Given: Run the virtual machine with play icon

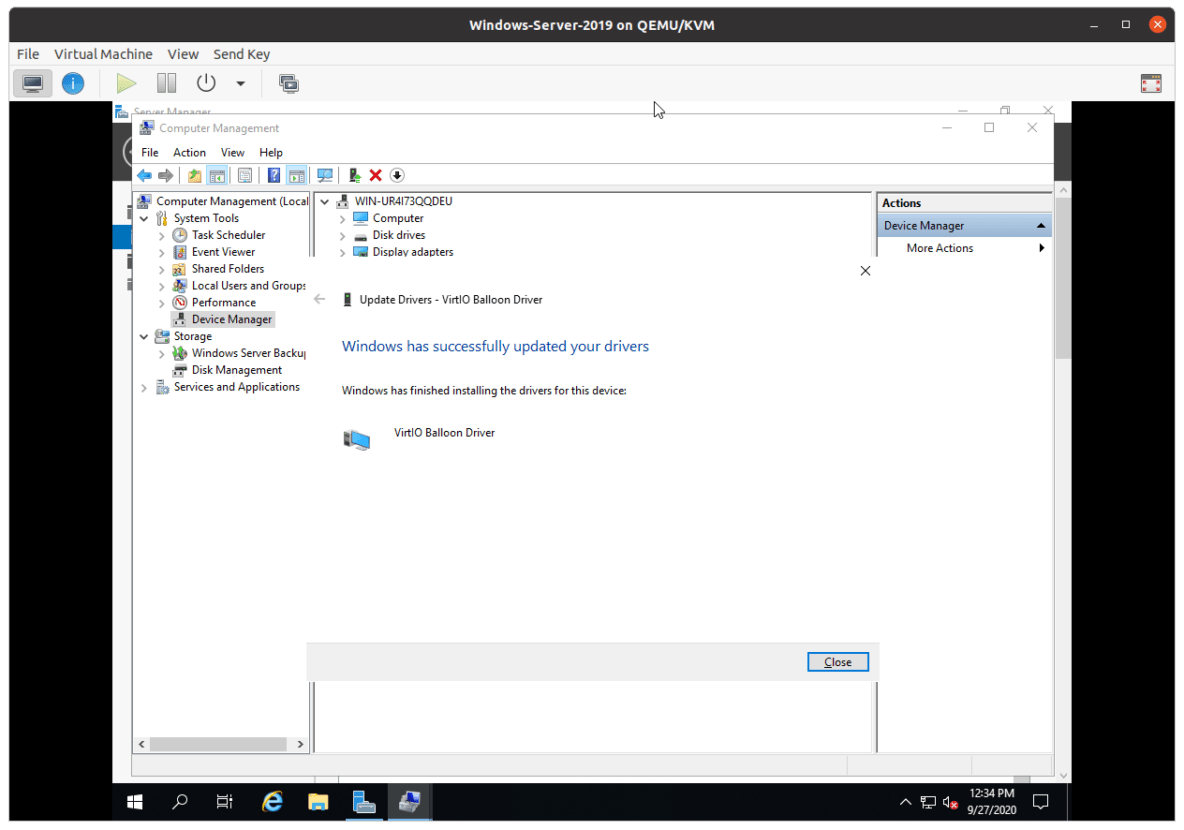Looking at the screenshot, I should pyautogui.click(x=124, y=83).
